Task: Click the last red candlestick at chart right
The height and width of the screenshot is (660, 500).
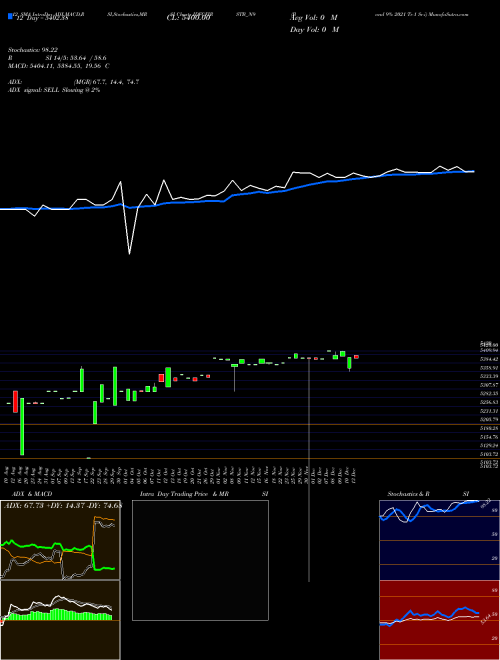Action: coord(356,357)
